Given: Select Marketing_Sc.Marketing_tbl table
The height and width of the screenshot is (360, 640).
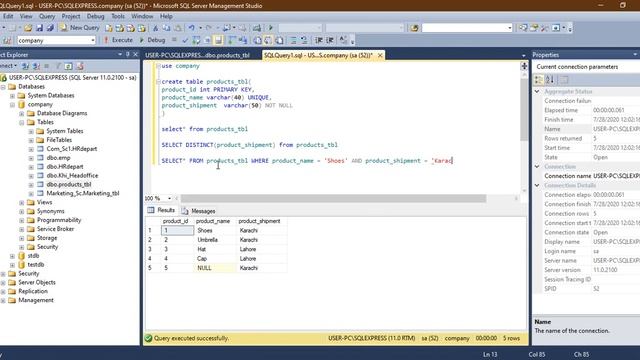Looking at the screenshot, I should [83, 193].
